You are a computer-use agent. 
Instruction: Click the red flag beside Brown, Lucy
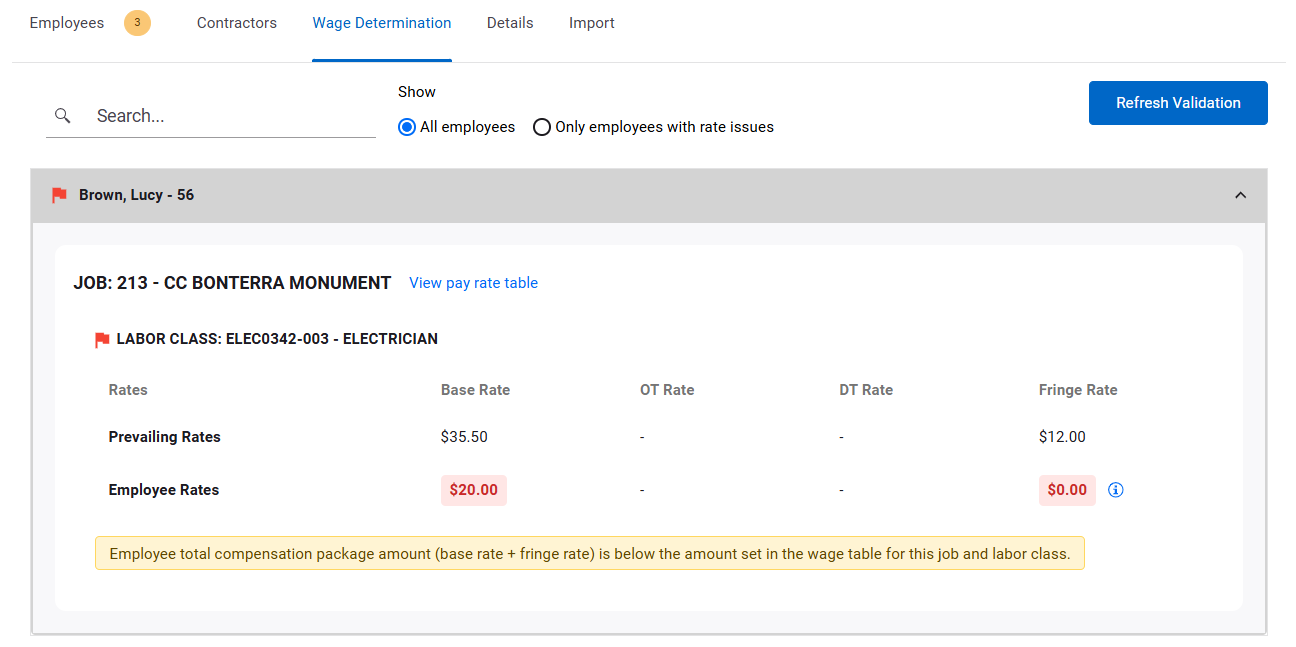click(59, 195)
